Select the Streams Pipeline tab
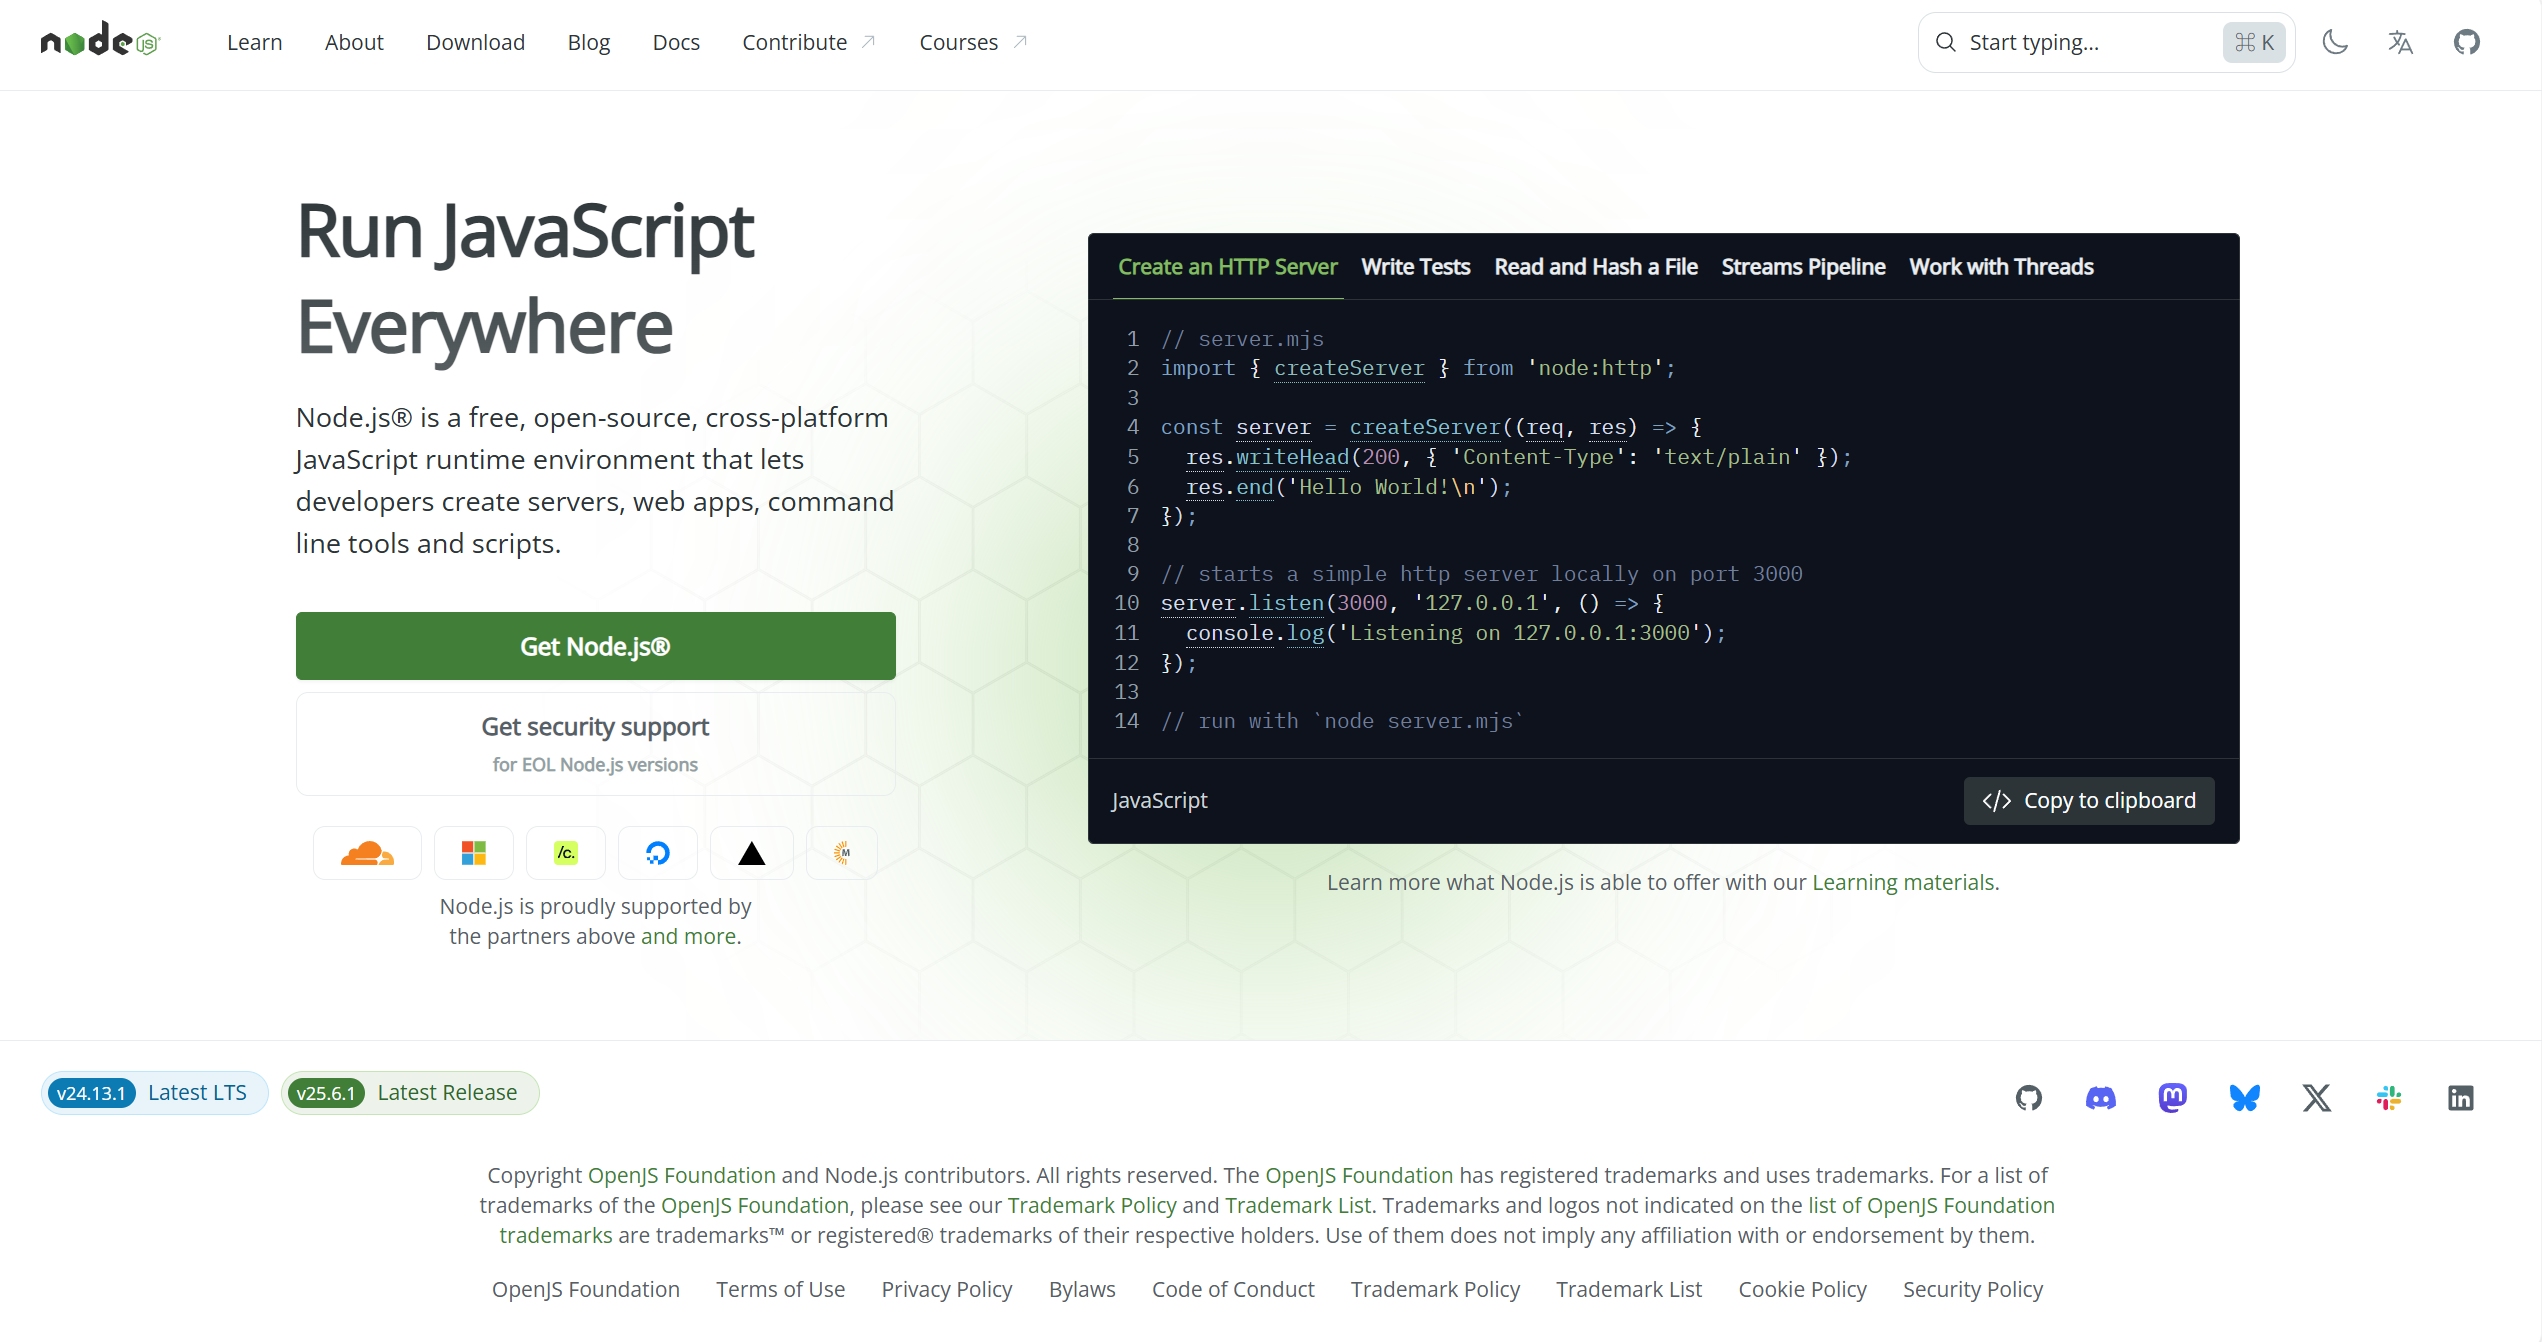This screenshot has height=1342, width=2542. tap(1803, 267)
